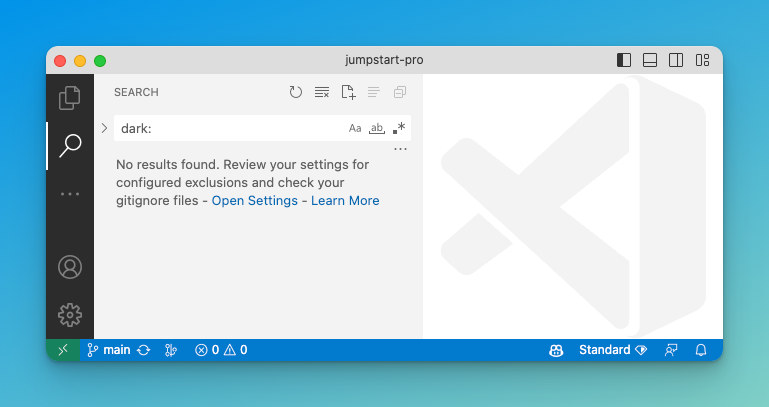
Task: Show errors and warnings count
Action: point(221,350)
